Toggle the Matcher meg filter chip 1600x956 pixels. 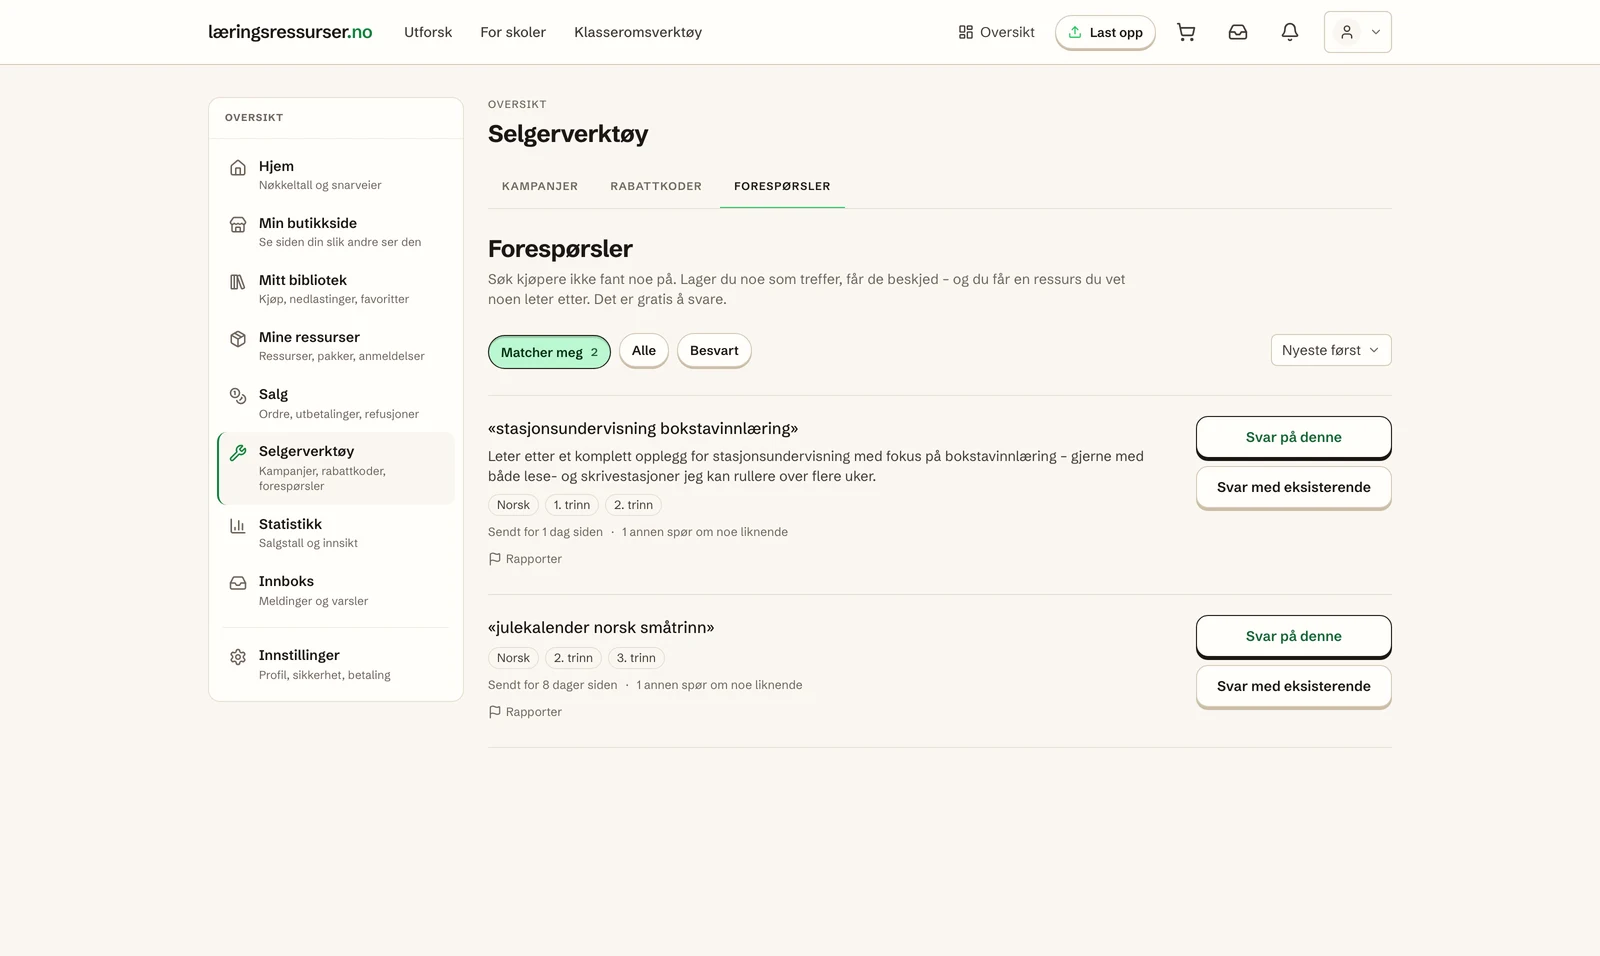point(549,352)
